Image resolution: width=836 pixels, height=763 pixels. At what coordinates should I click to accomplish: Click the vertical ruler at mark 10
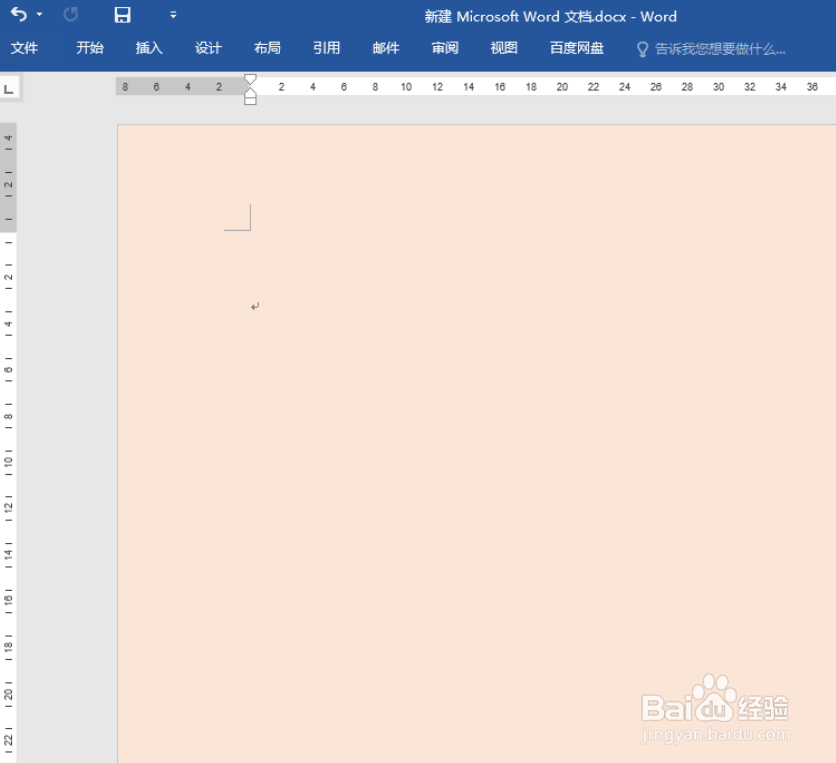(9, 462)
